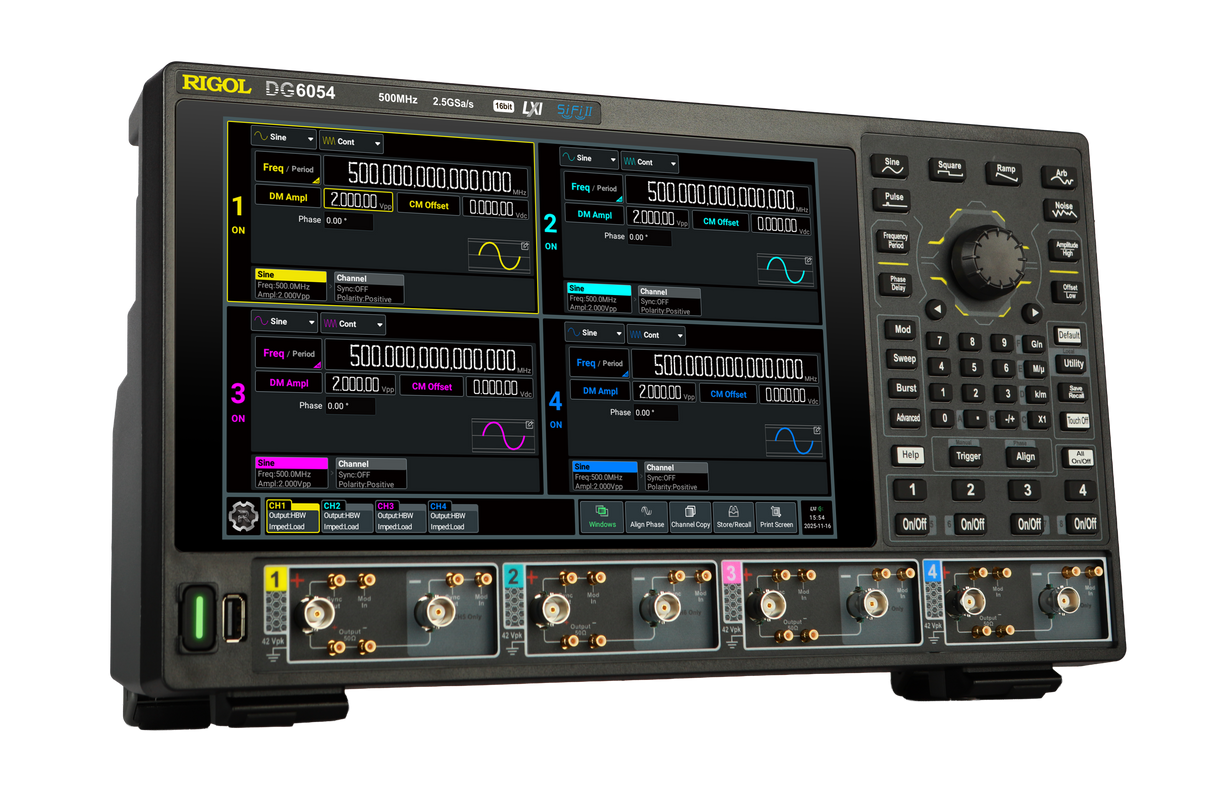This screenshot has width=1214, height=791.
Task: Select the Sine waveform hardware key
Action: click(x=891, y=165)
